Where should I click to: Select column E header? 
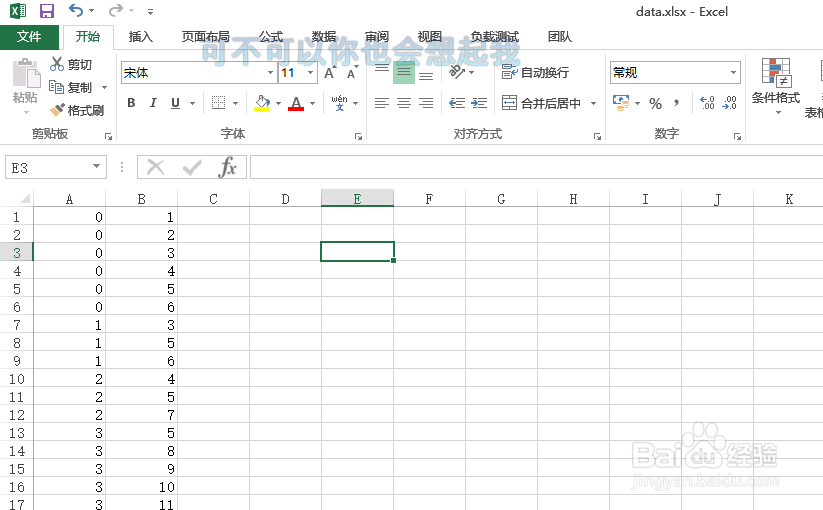pyautogui.click(x=357, y=199)
